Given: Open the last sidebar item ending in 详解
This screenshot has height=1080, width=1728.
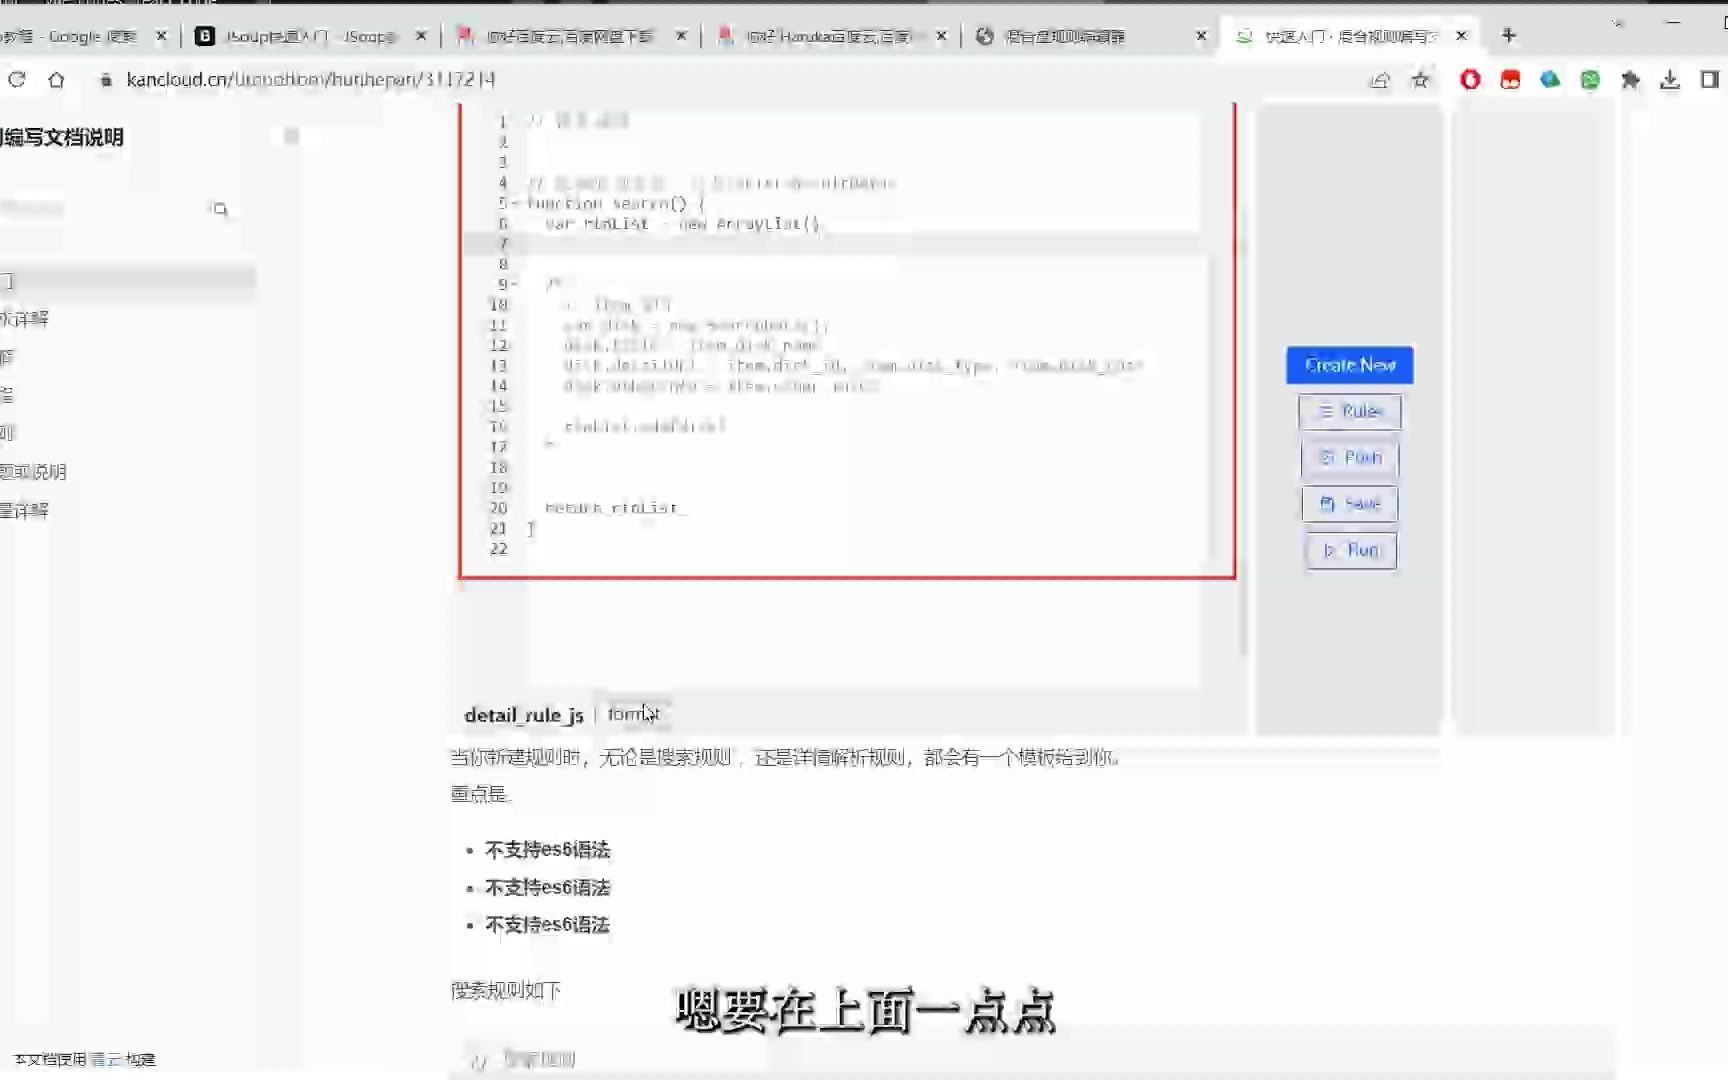Looking at the screenshot, I should click(24, 511).
